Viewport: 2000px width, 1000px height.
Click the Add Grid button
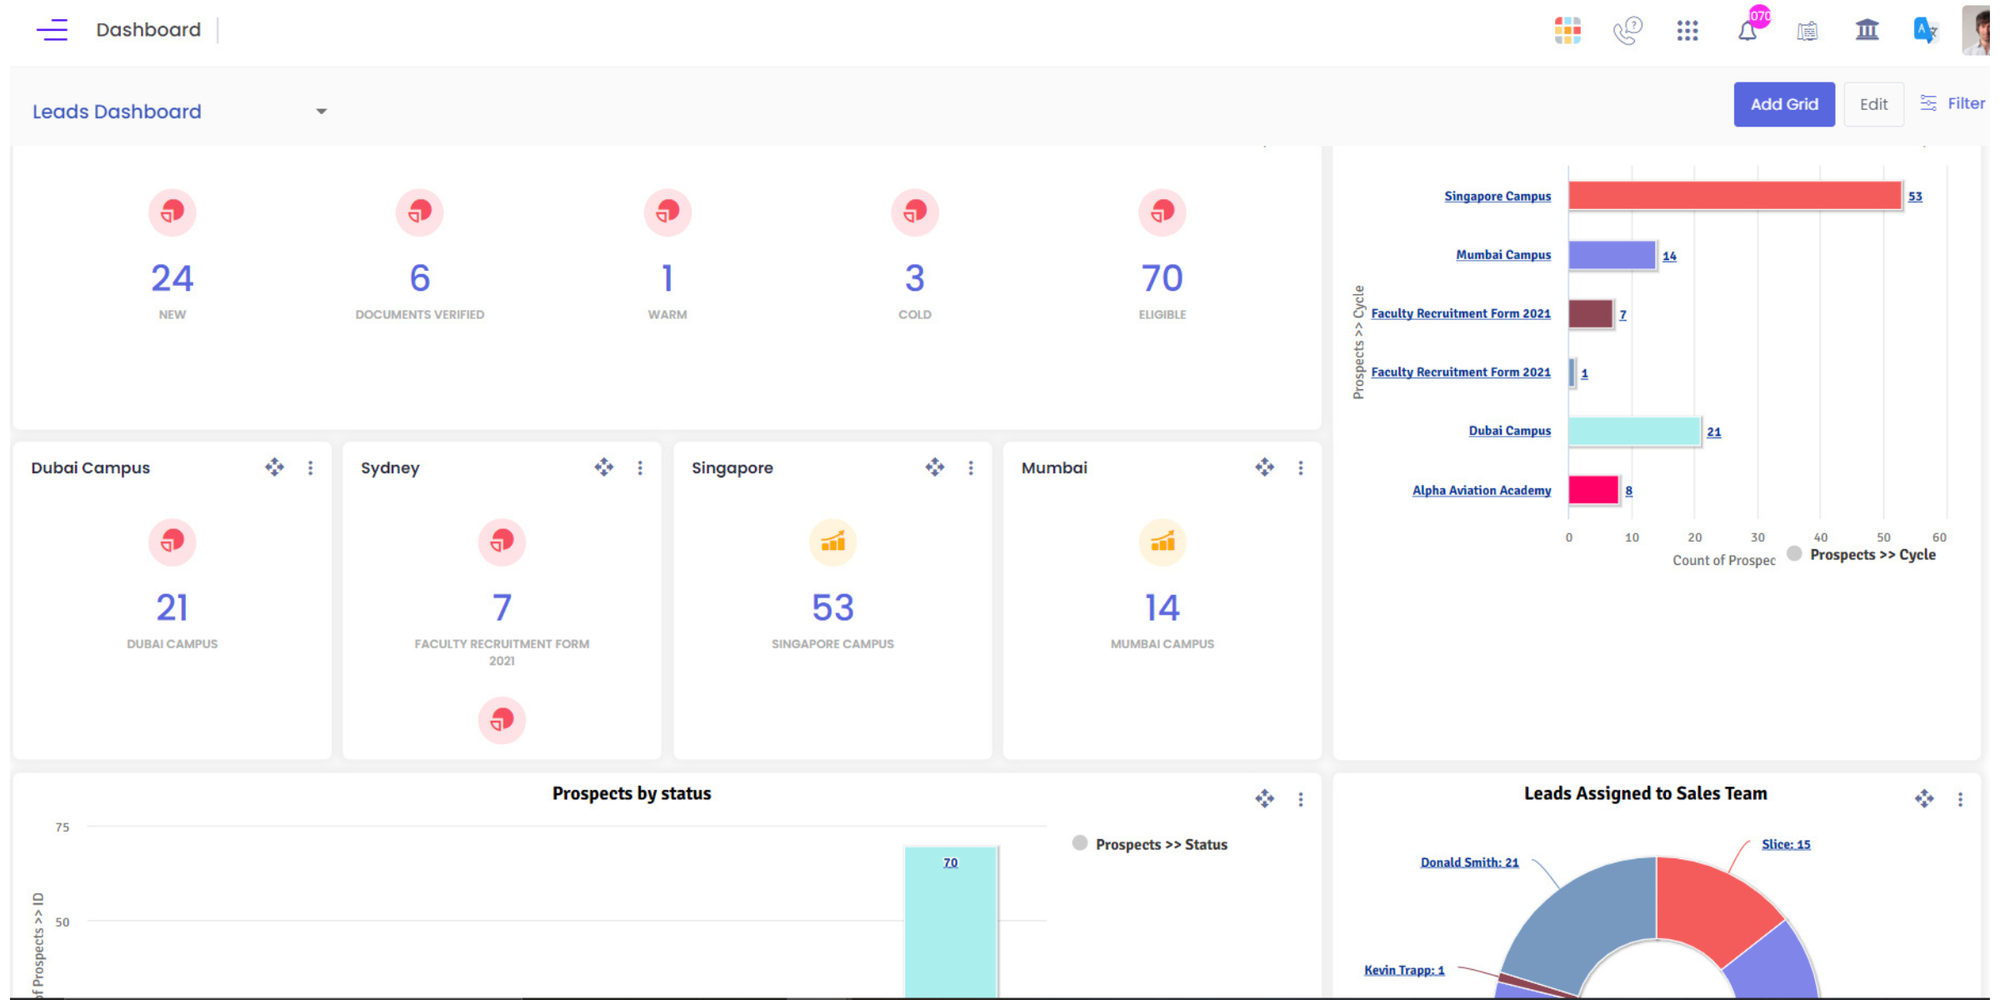(x=1784, y=104)
